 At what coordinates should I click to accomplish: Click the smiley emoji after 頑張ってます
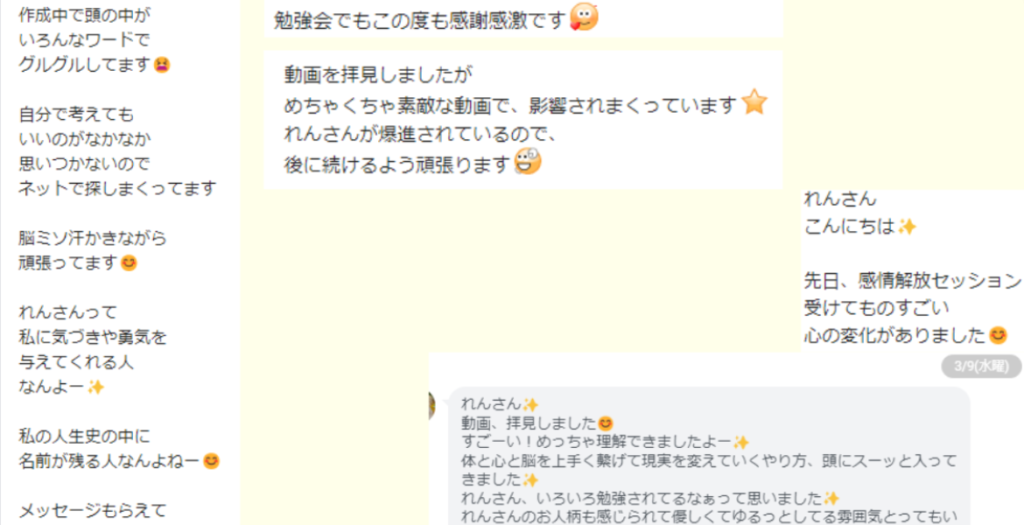tap(129, 263)
